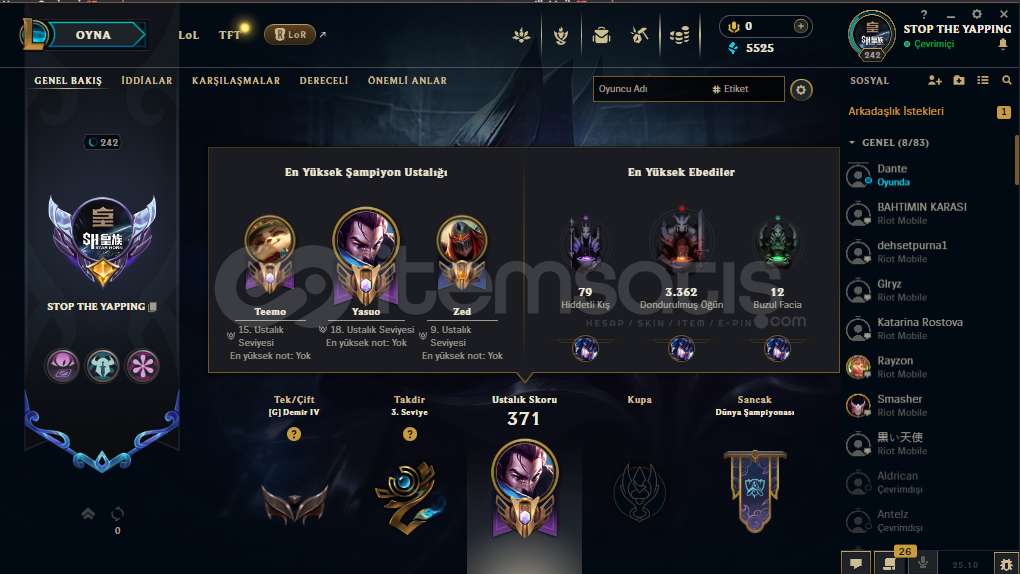Open the friend list sorting options icon
This screenshot has width=1020, height=574.
tap(983, 80)
